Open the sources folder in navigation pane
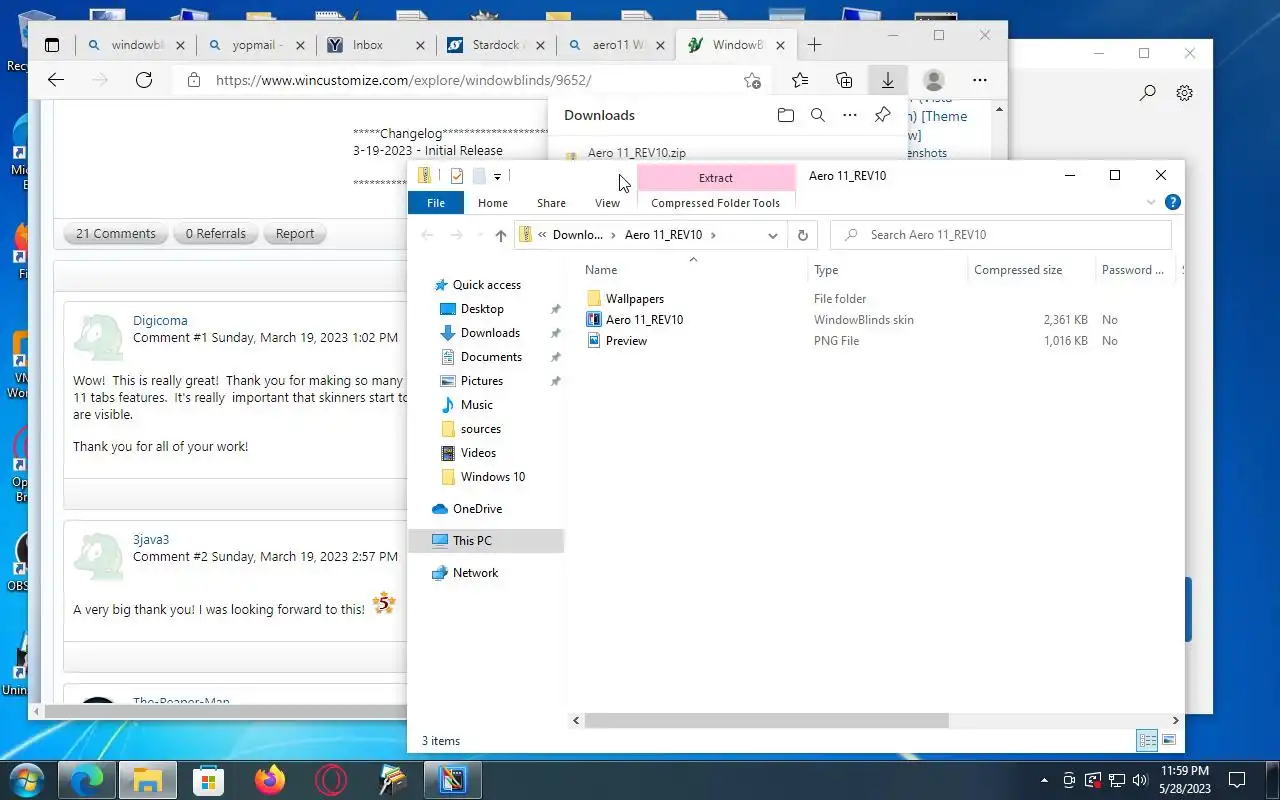The image size is (1280, 800). coord(480,429)
